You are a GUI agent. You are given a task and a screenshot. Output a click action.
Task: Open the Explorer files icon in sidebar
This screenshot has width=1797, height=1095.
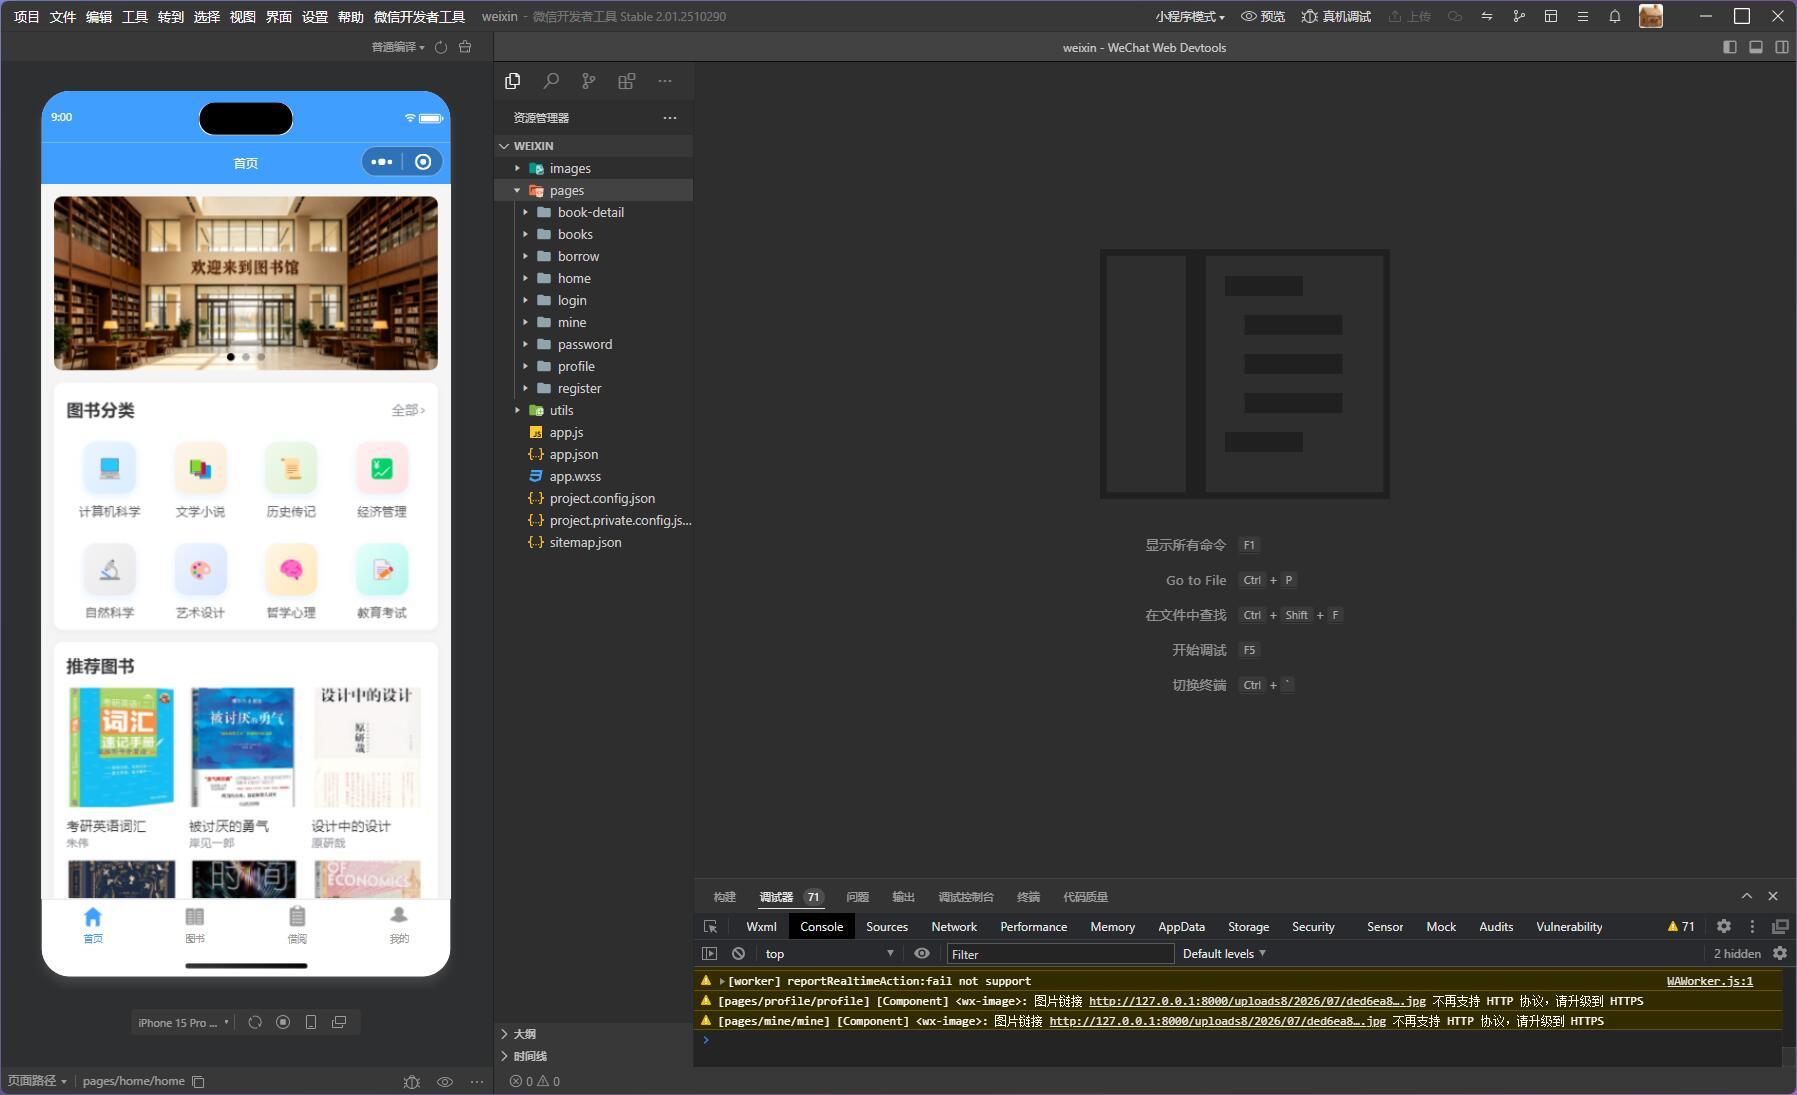click(513, 81)
